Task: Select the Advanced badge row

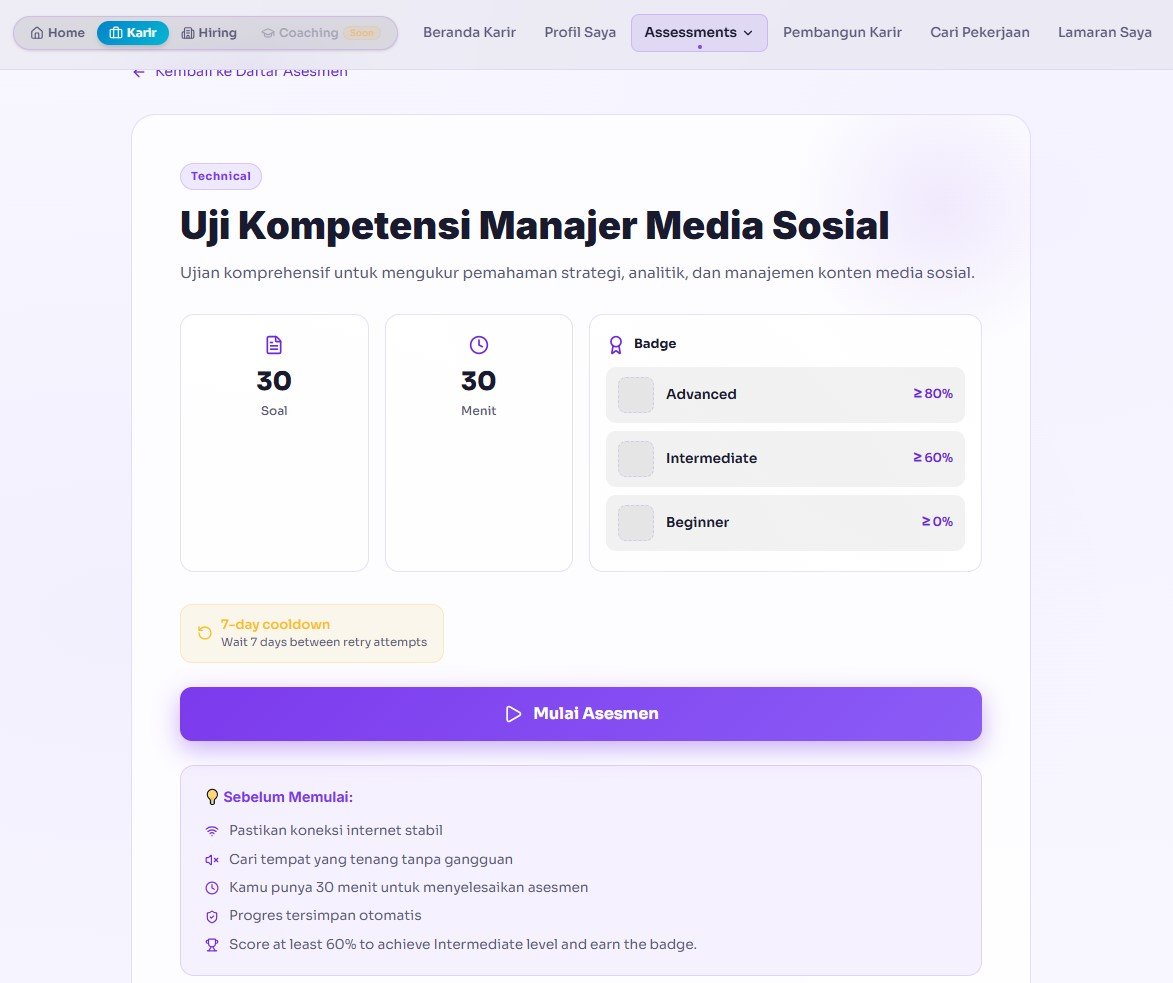Action: click(x=785, y=394)
